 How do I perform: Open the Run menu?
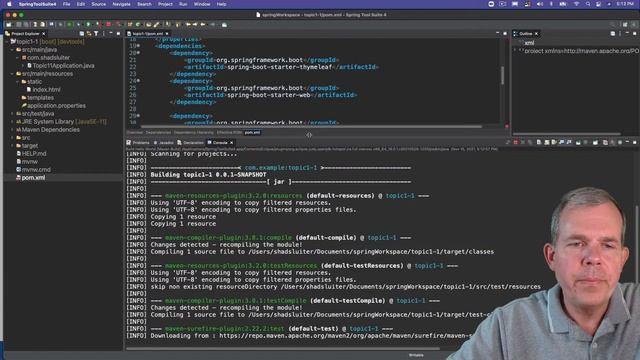[183, 4]
